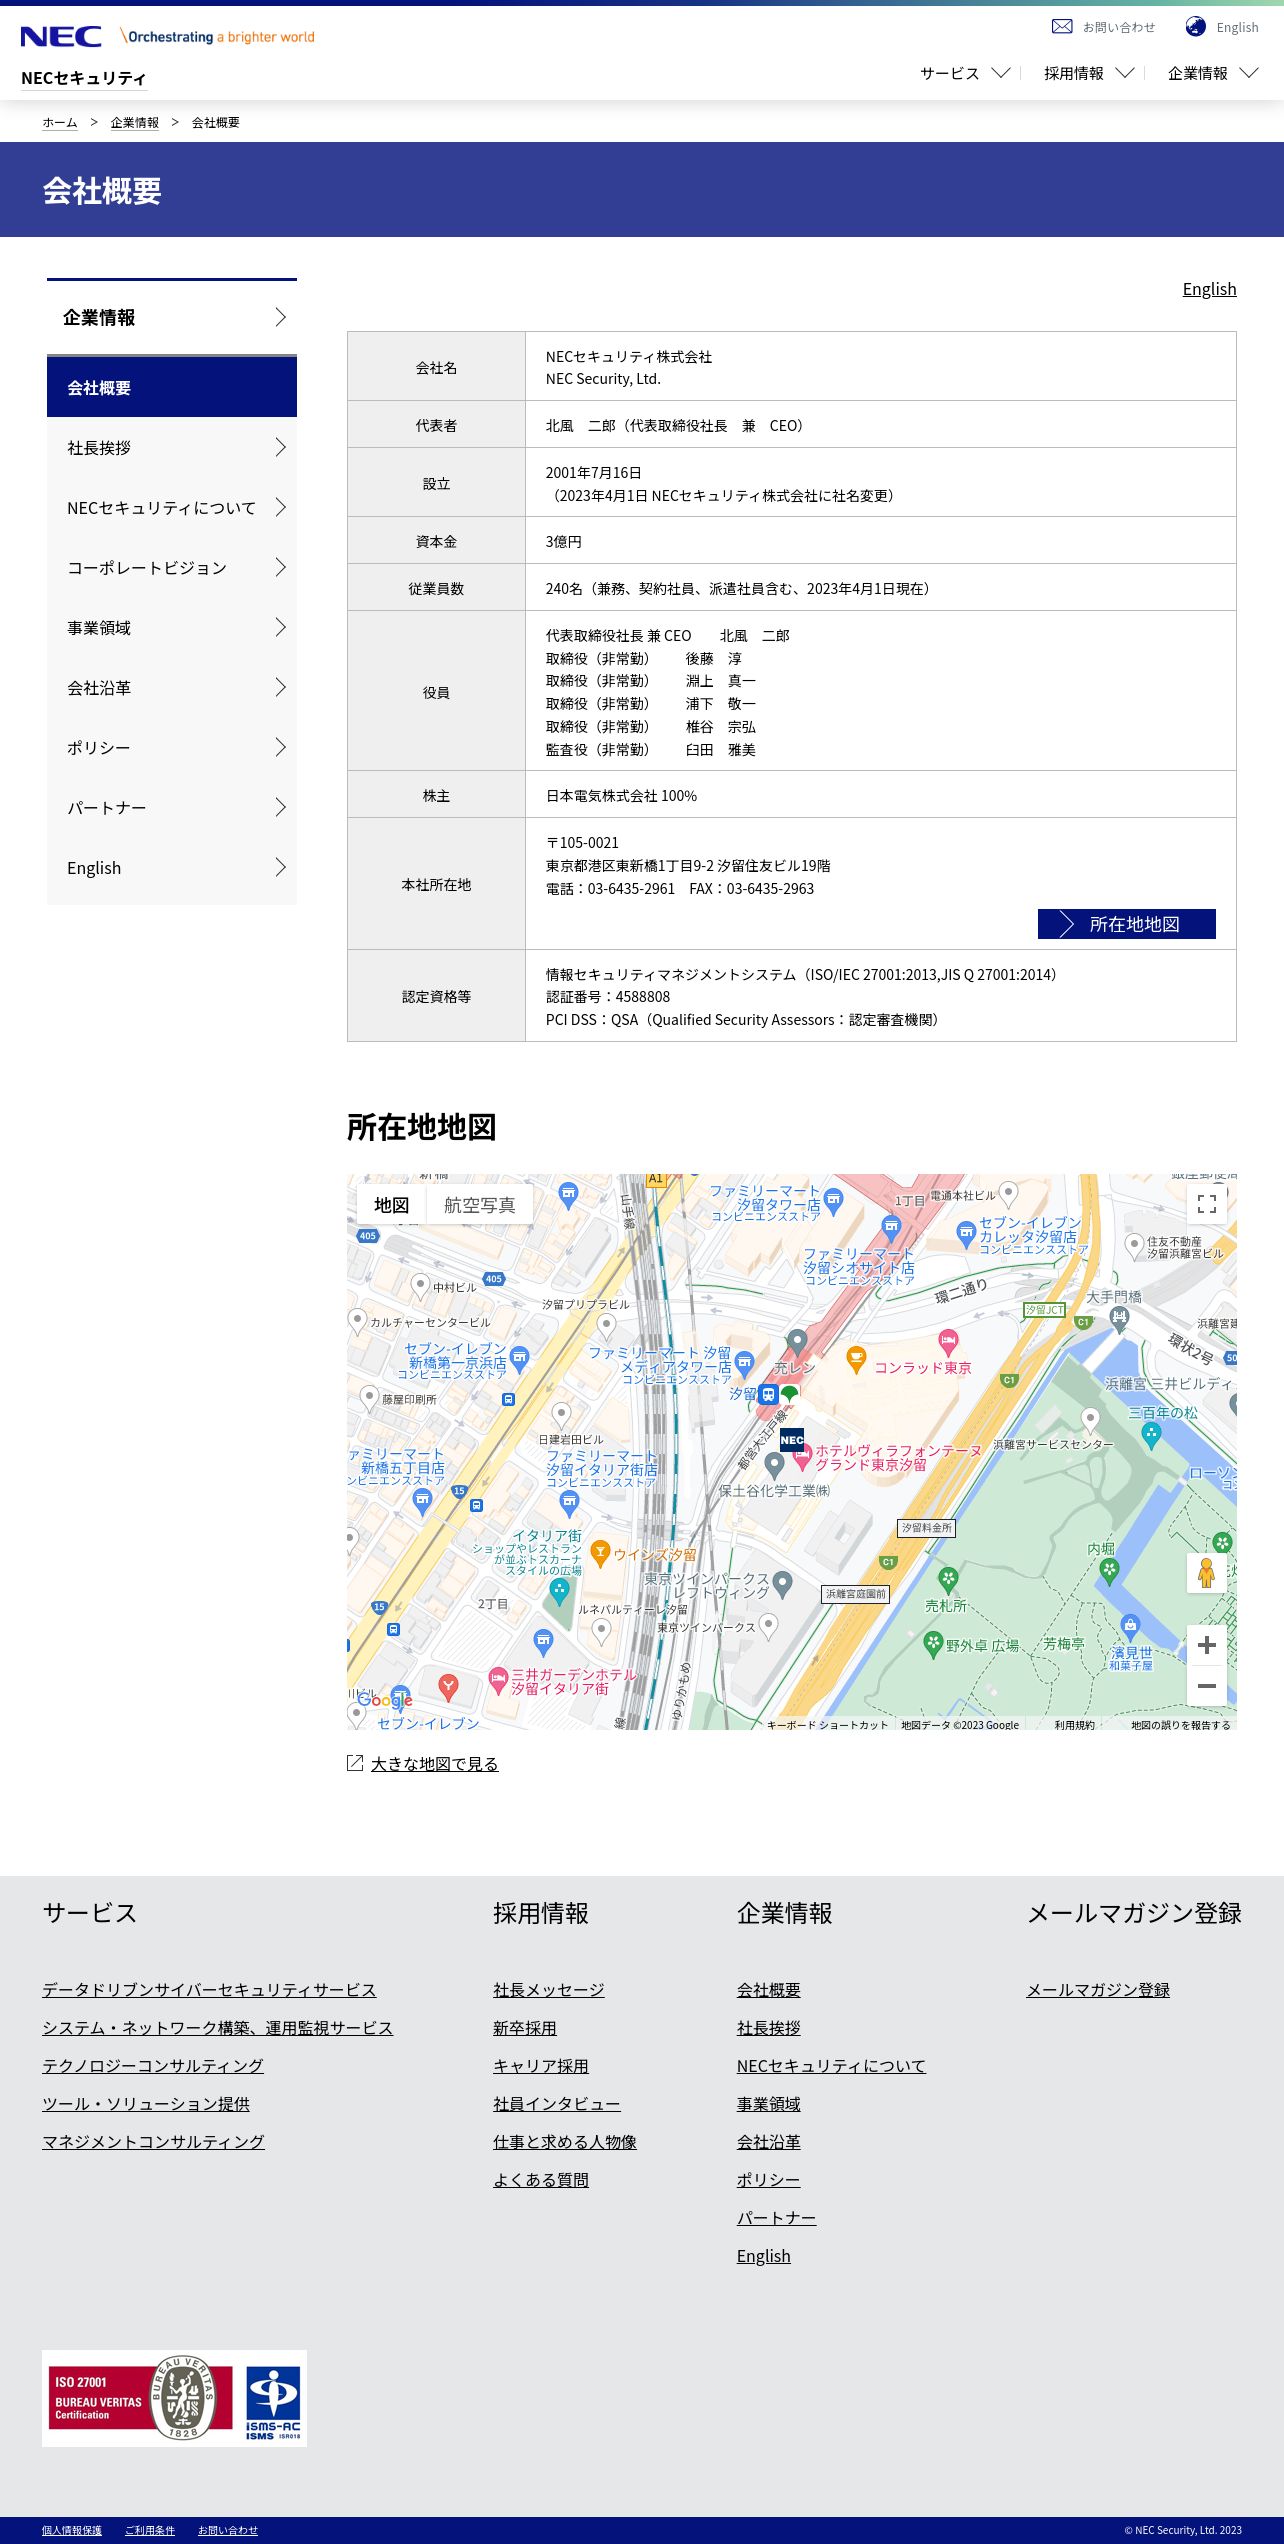Click 地図の誤りを報告する on map
1284x2544 pixels.
1181,1725
